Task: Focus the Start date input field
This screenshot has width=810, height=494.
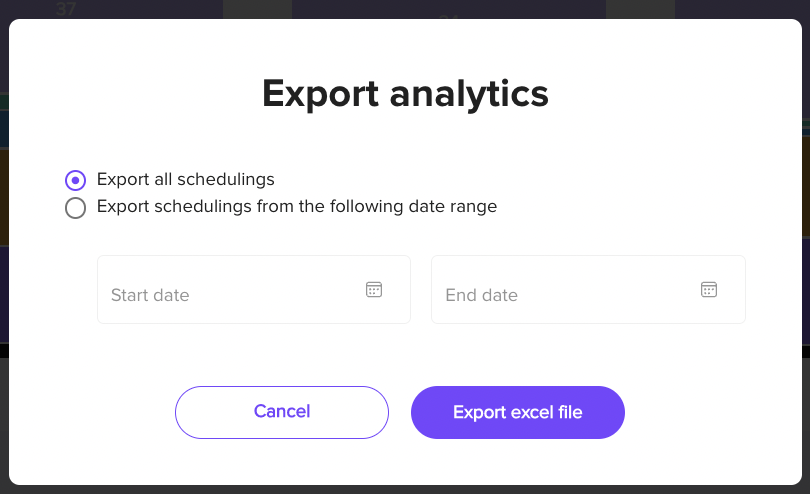Action: (254, 289)
